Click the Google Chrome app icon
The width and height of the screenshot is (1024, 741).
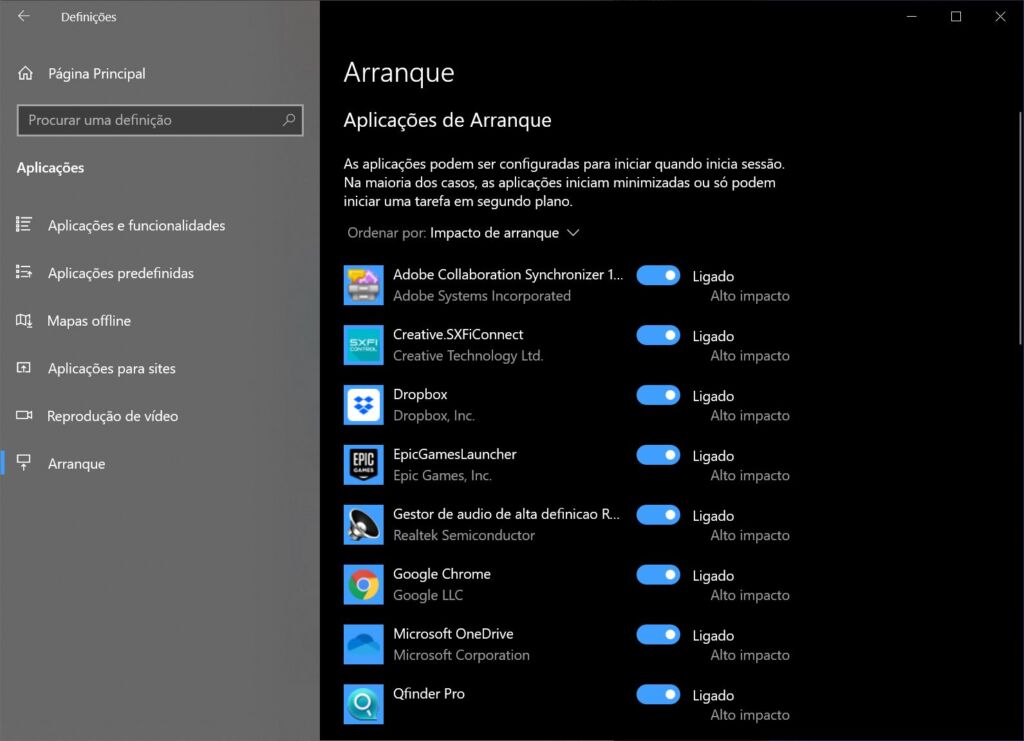[x=364, y=585]
